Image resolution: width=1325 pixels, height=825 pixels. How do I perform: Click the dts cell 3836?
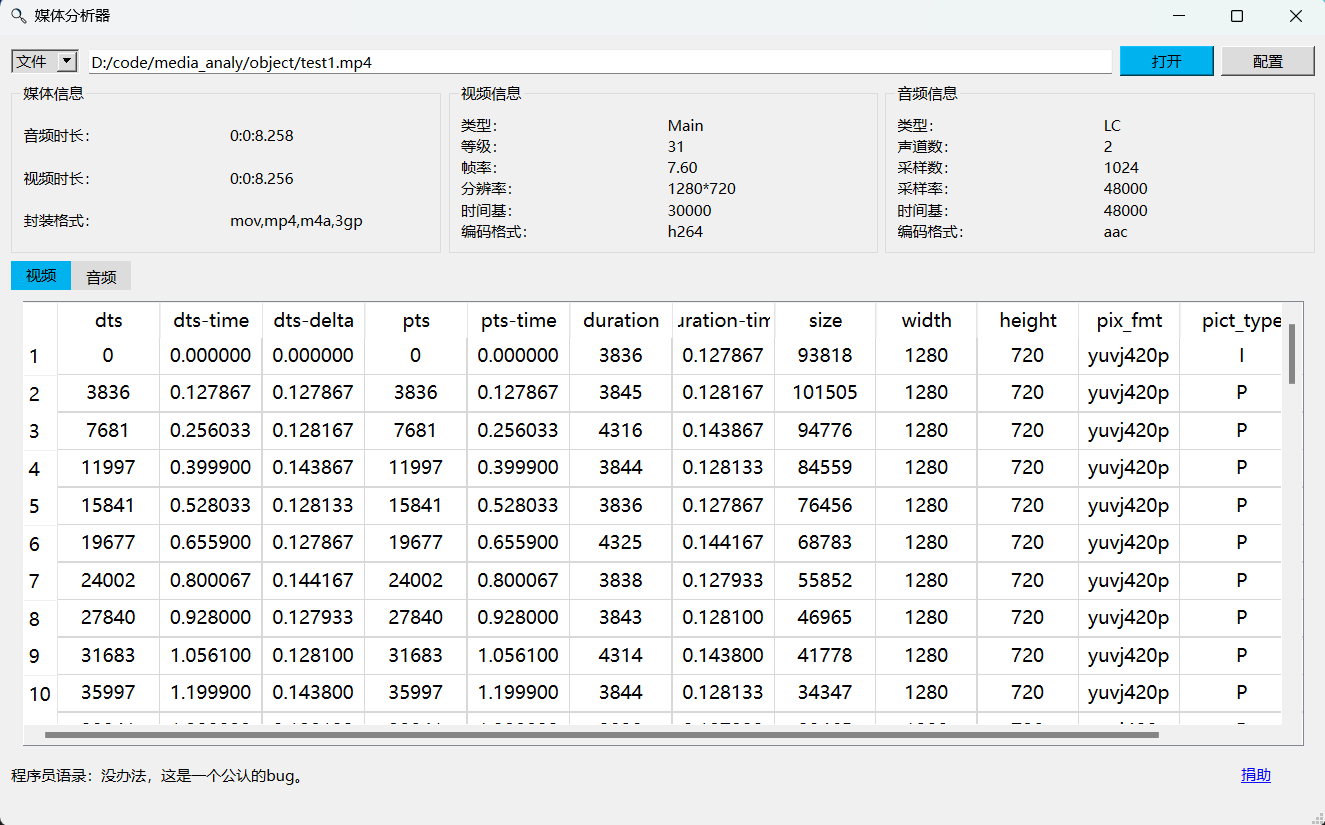pyautogui.click(x=109, y=393)
